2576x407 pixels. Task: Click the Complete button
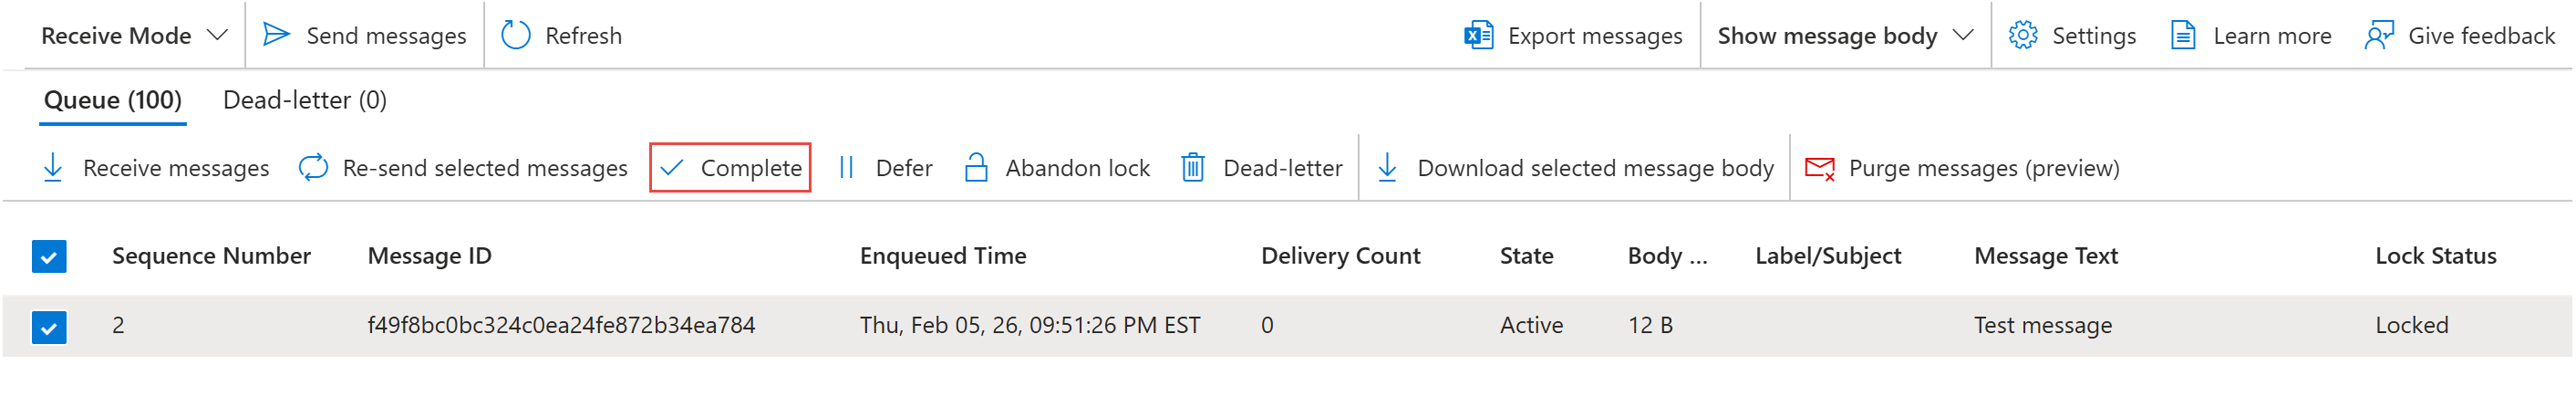(730, 168)
